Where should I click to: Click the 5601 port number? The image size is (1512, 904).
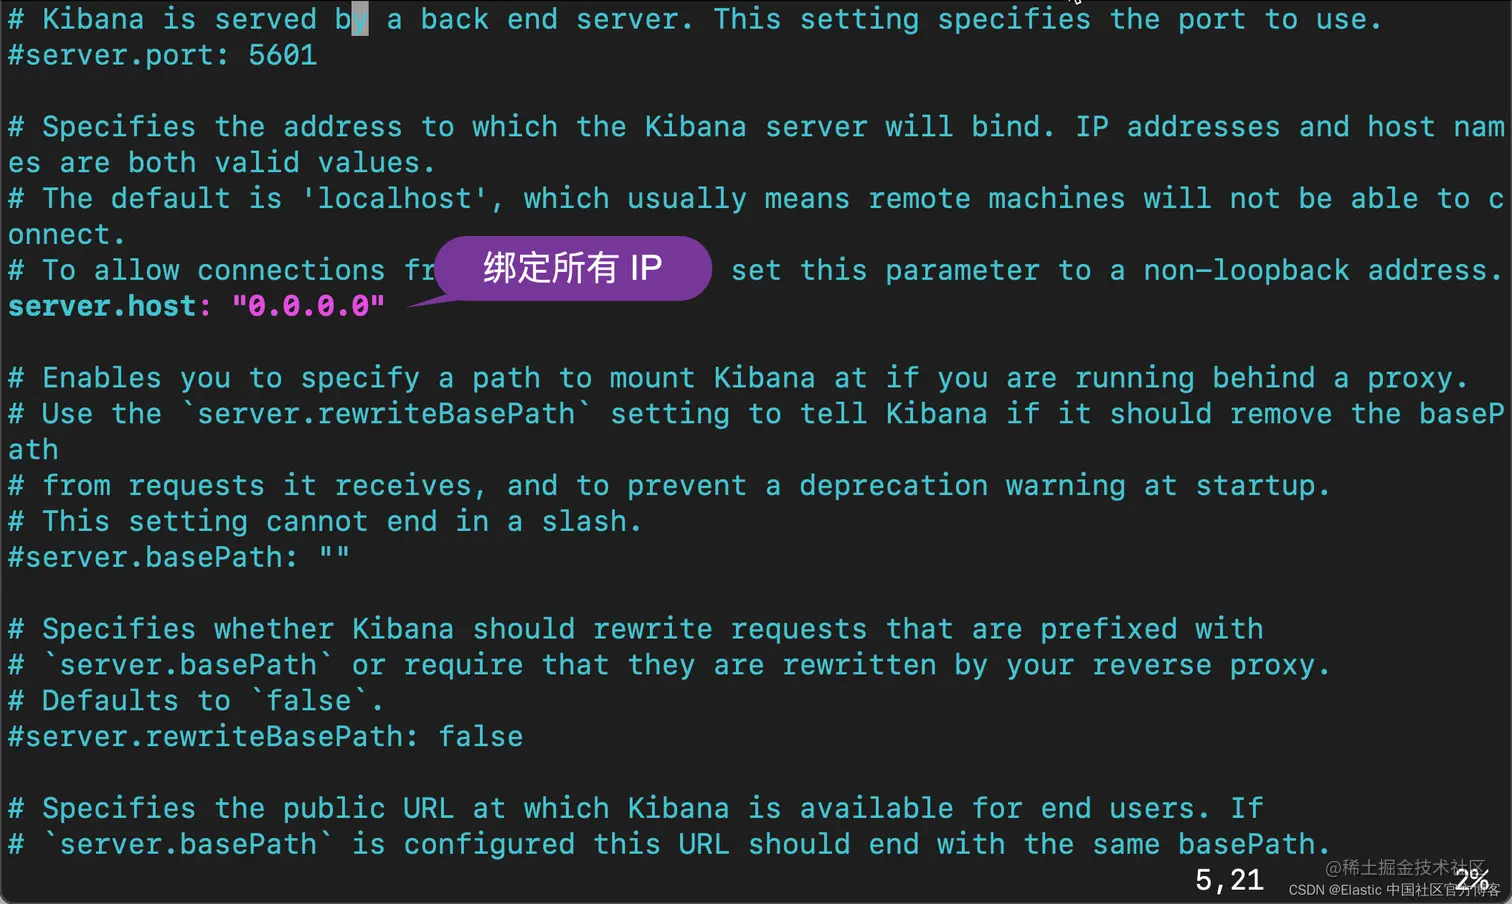pyautogui.click(x=283, y=55)
